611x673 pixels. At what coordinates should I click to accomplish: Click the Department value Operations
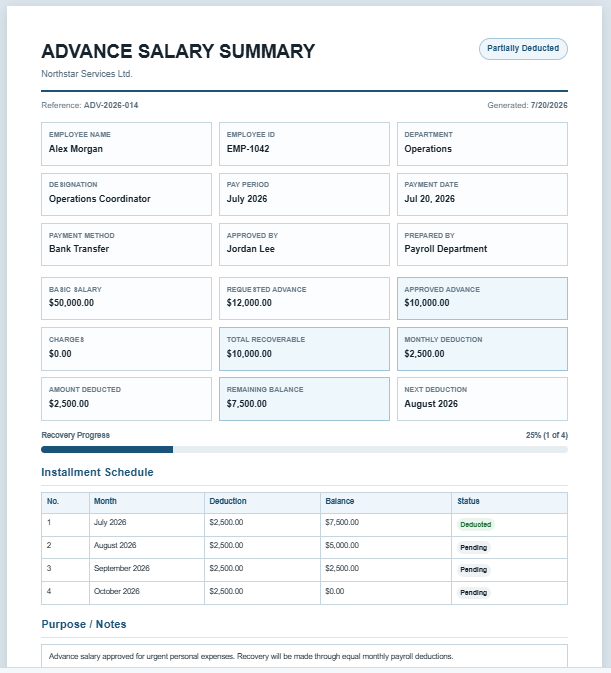click(x=428, y=149)
